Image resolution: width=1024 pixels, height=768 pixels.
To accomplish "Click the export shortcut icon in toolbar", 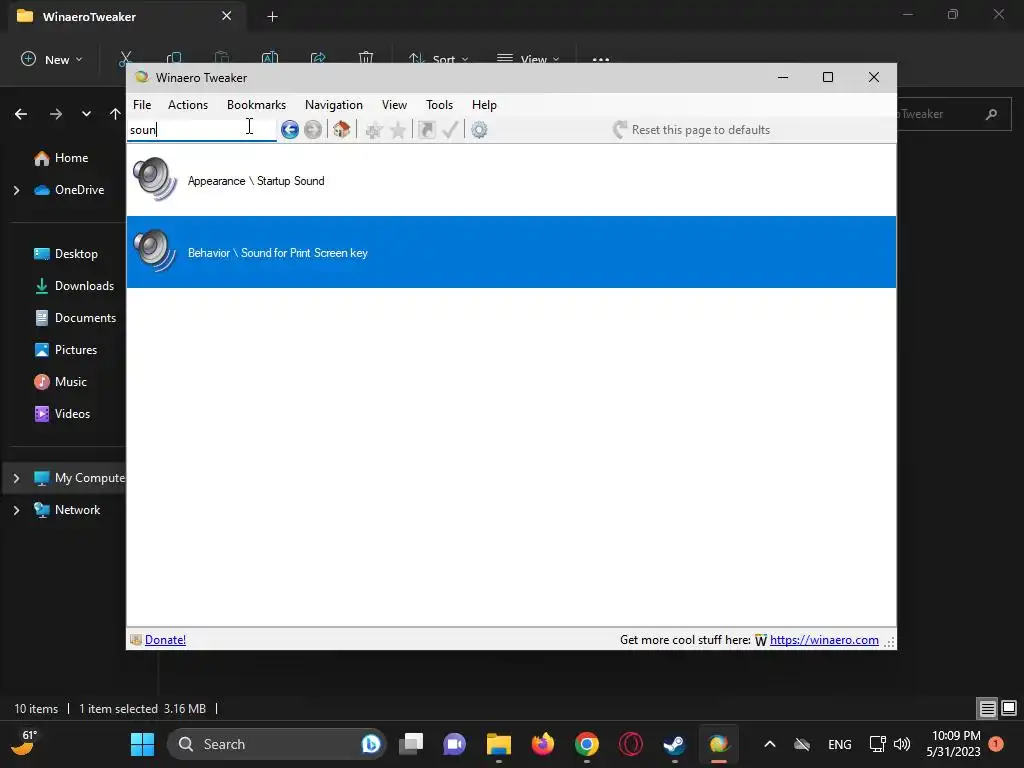I will (426, 130).
